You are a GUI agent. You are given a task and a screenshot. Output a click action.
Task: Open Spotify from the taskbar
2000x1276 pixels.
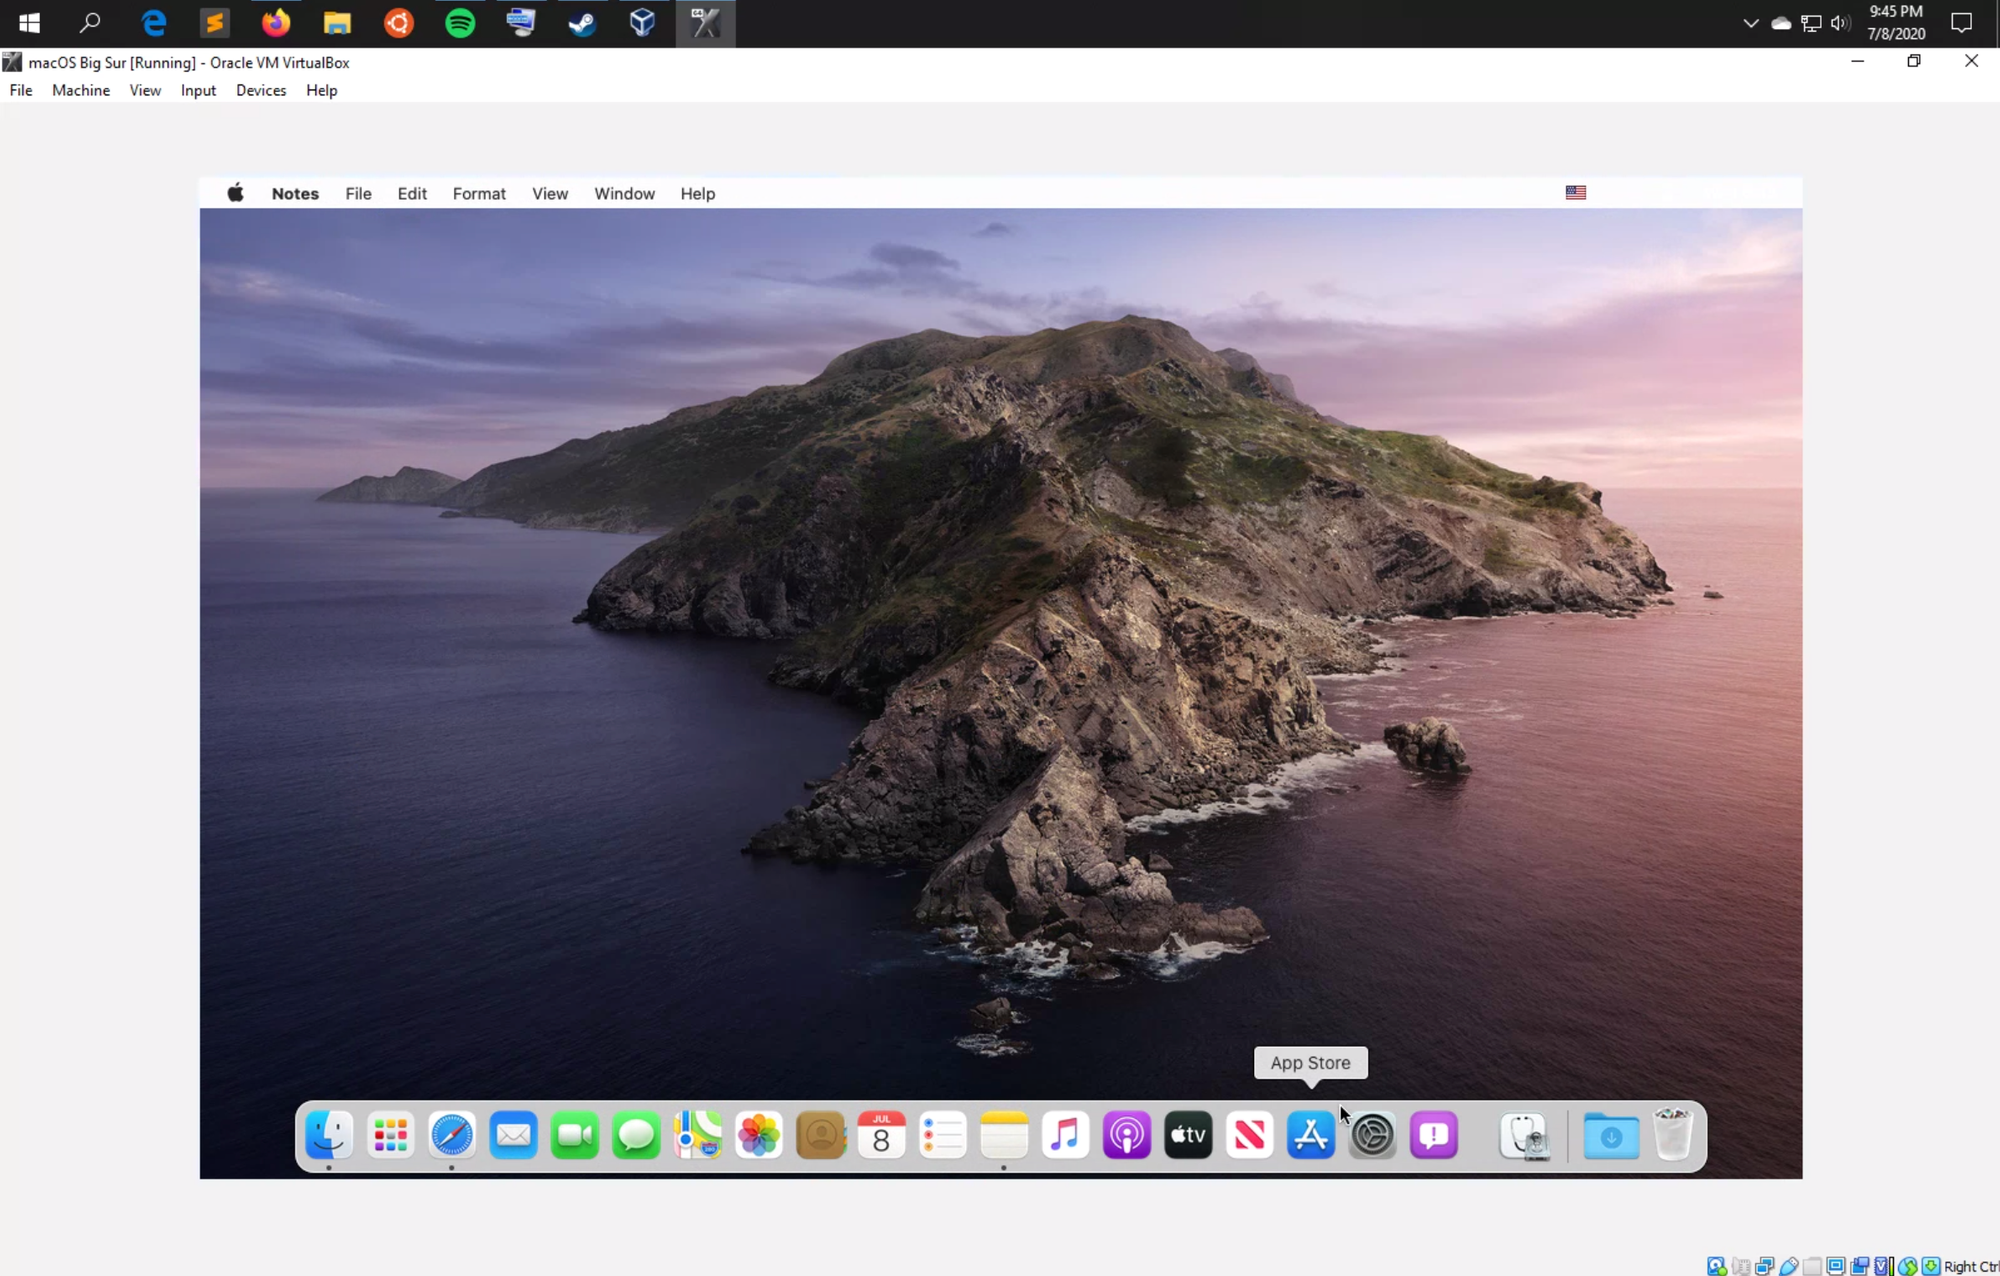pyautogui.click(x=460, y=22)
